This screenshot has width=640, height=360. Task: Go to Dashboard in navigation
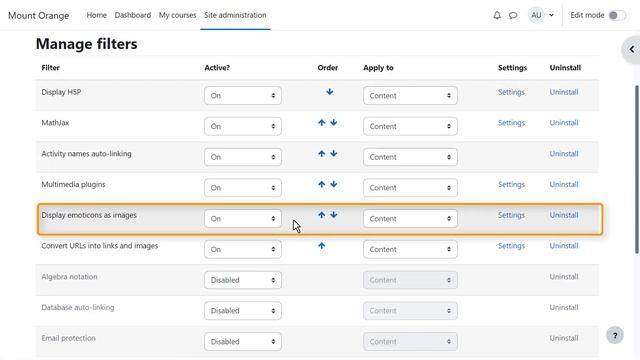133,15
